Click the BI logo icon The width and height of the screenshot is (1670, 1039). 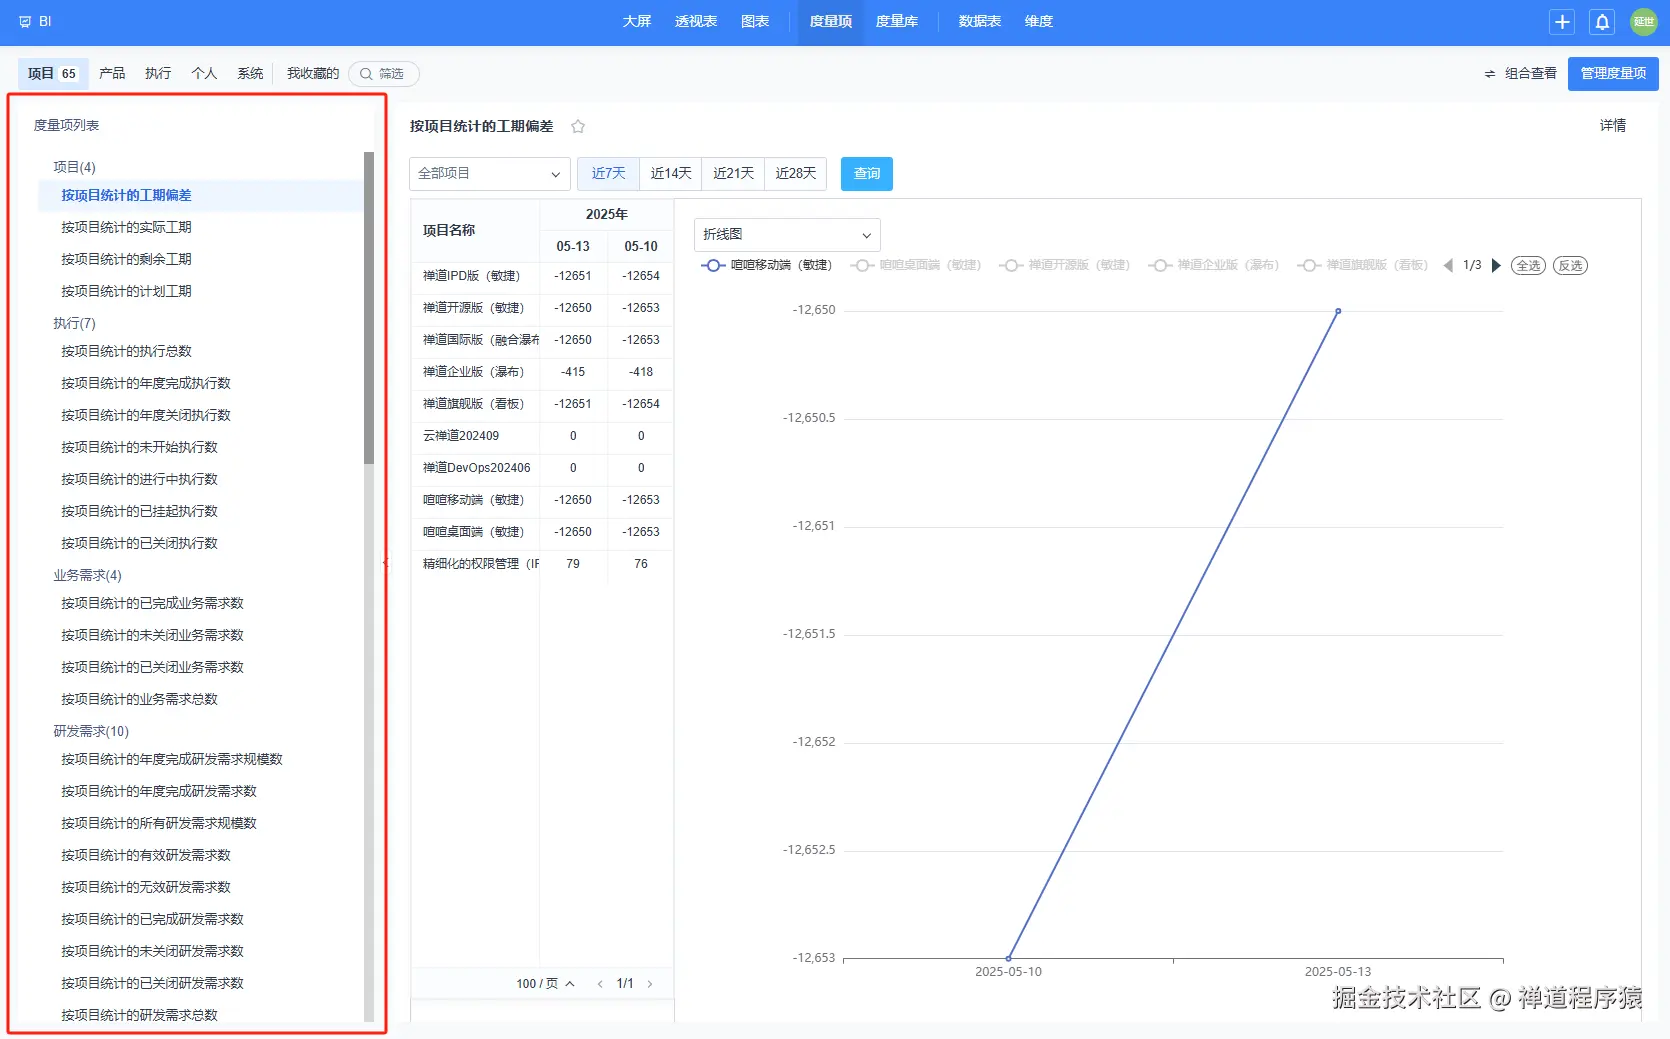coord(25,21)
